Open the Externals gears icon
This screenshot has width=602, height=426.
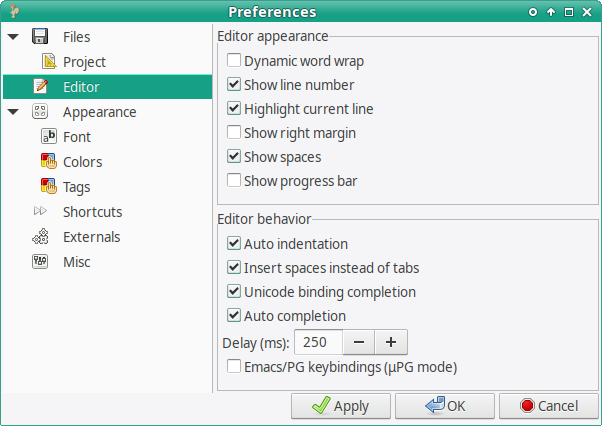pos(40,236)
